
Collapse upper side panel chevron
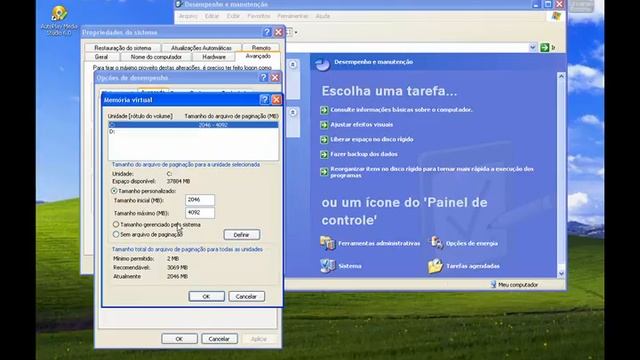click(293, 65)
